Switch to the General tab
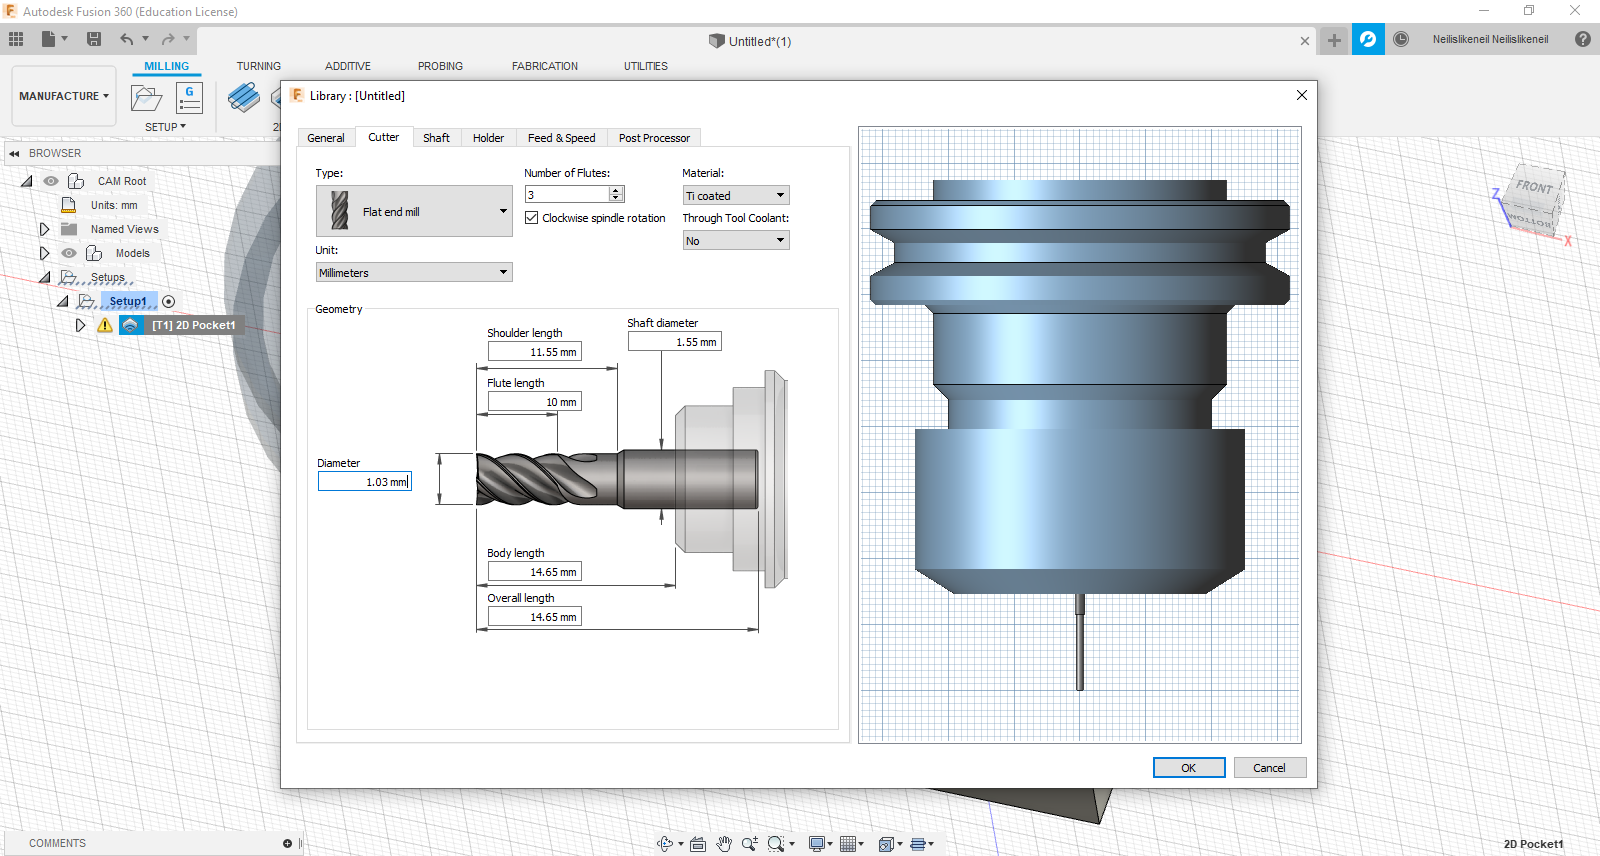1600x856 pixels. [x=326, y=138]
